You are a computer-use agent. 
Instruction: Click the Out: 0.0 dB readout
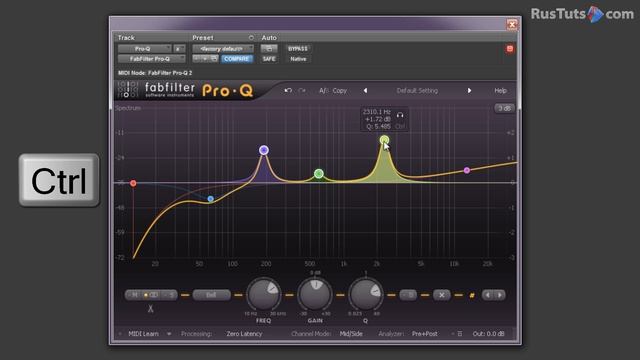click(x=488, y=333)
